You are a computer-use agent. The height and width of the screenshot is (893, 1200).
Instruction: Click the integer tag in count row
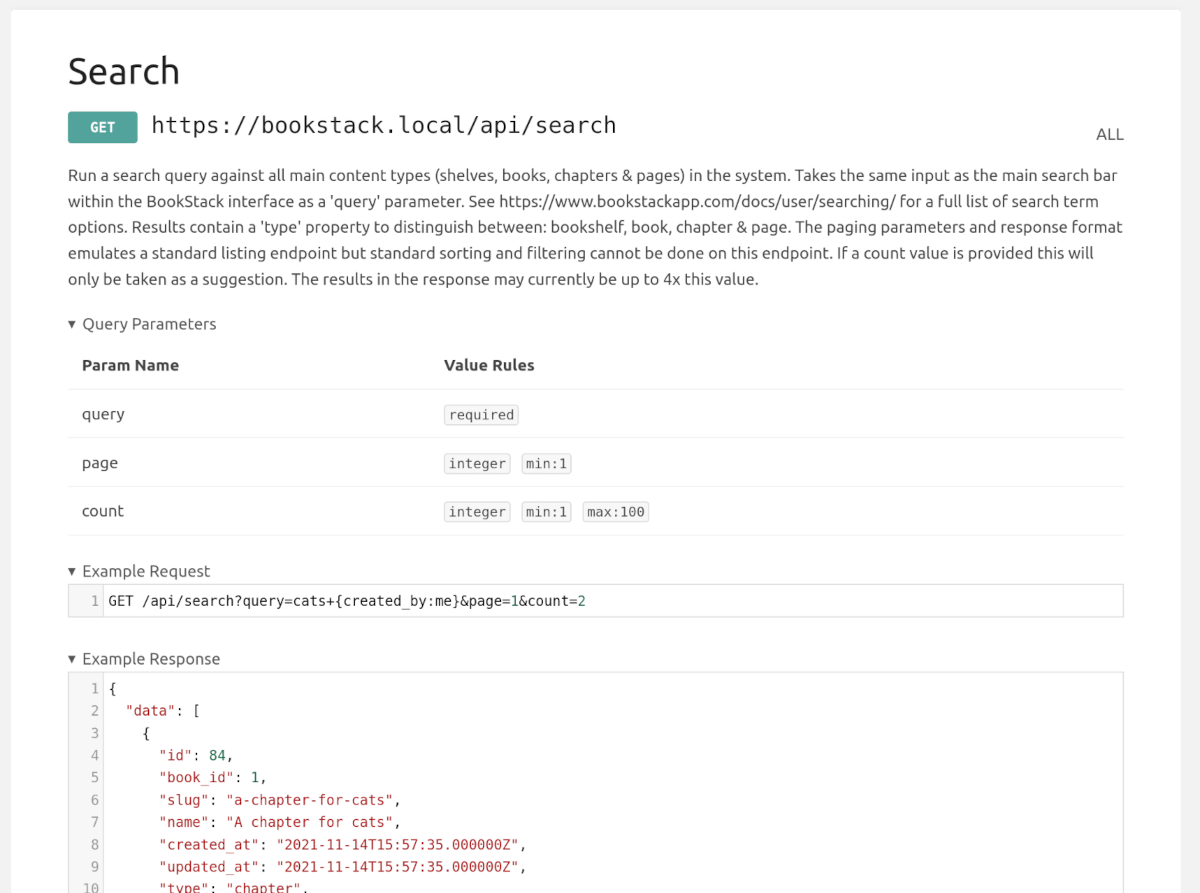[477, 512]
